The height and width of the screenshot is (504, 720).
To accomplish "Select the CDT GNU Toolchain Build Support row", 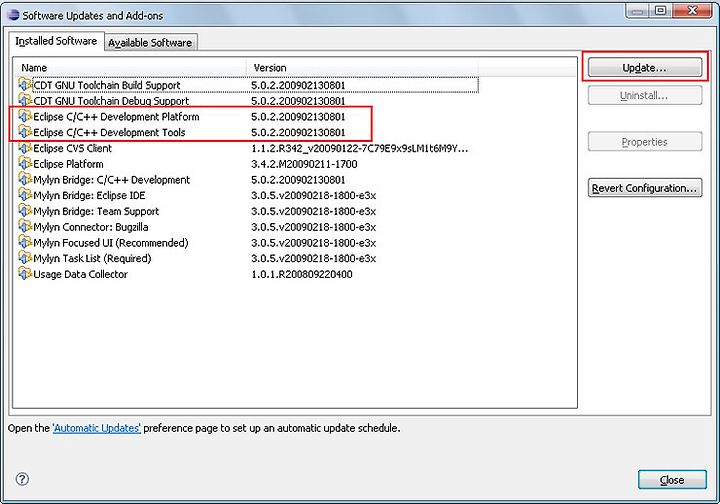I will pos(248,85).
